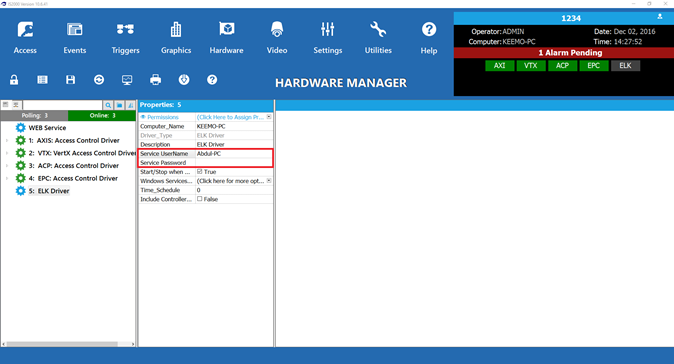This screenshot has width=674, height=364.
Task: Select the WEB Service tree item
Action: pyautogui.click(x=47, y=128)
